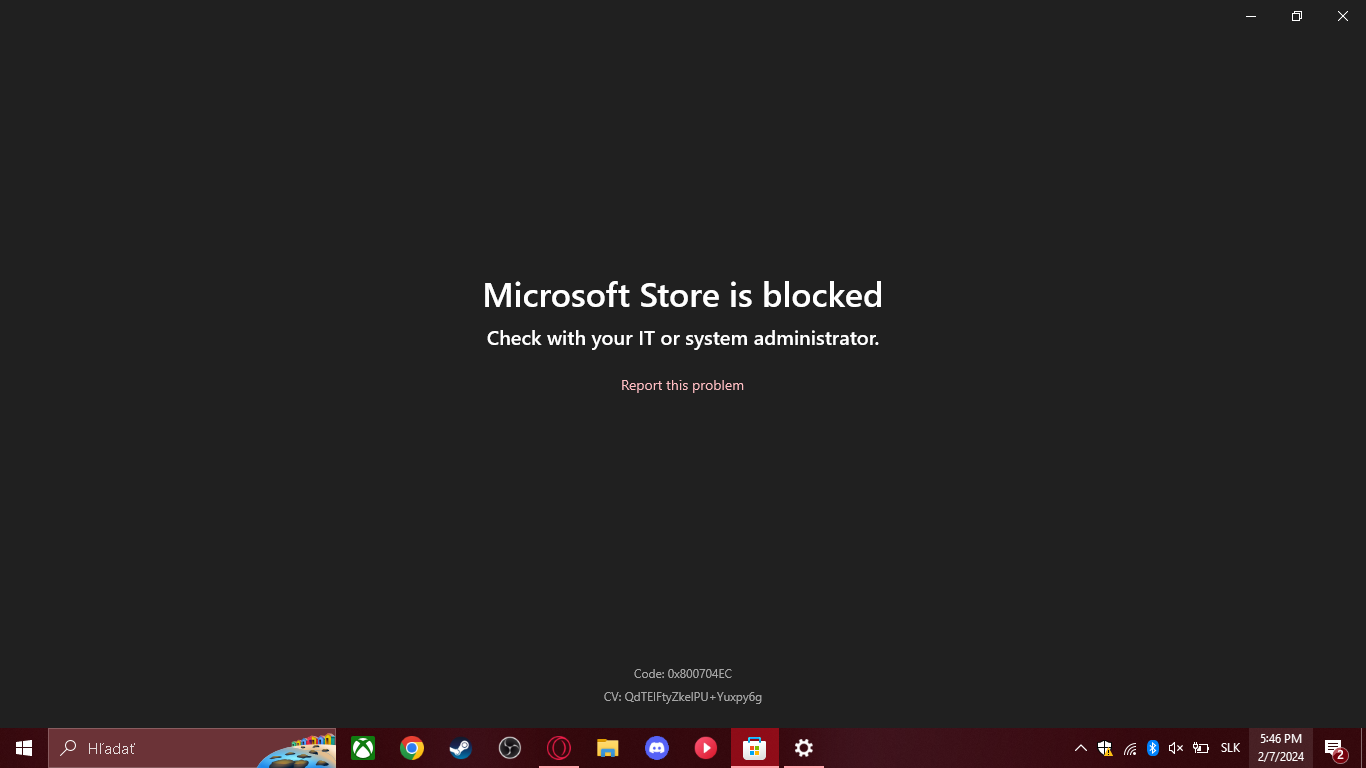This screenshot has height=768, width=1366.
Task: Open the Settings gear in taskbar
Action: [x=804, y=748]
